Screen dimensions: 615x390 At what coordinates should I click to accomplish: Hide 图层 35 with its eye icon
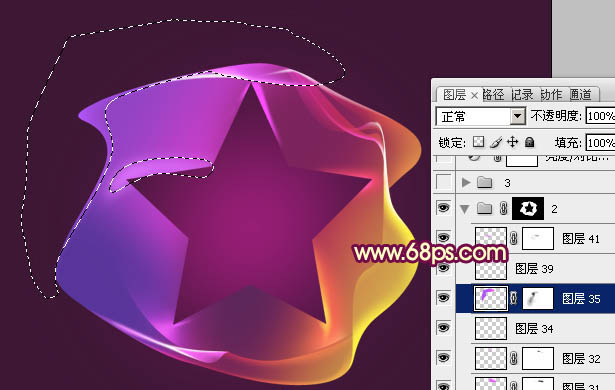point(443,298)
